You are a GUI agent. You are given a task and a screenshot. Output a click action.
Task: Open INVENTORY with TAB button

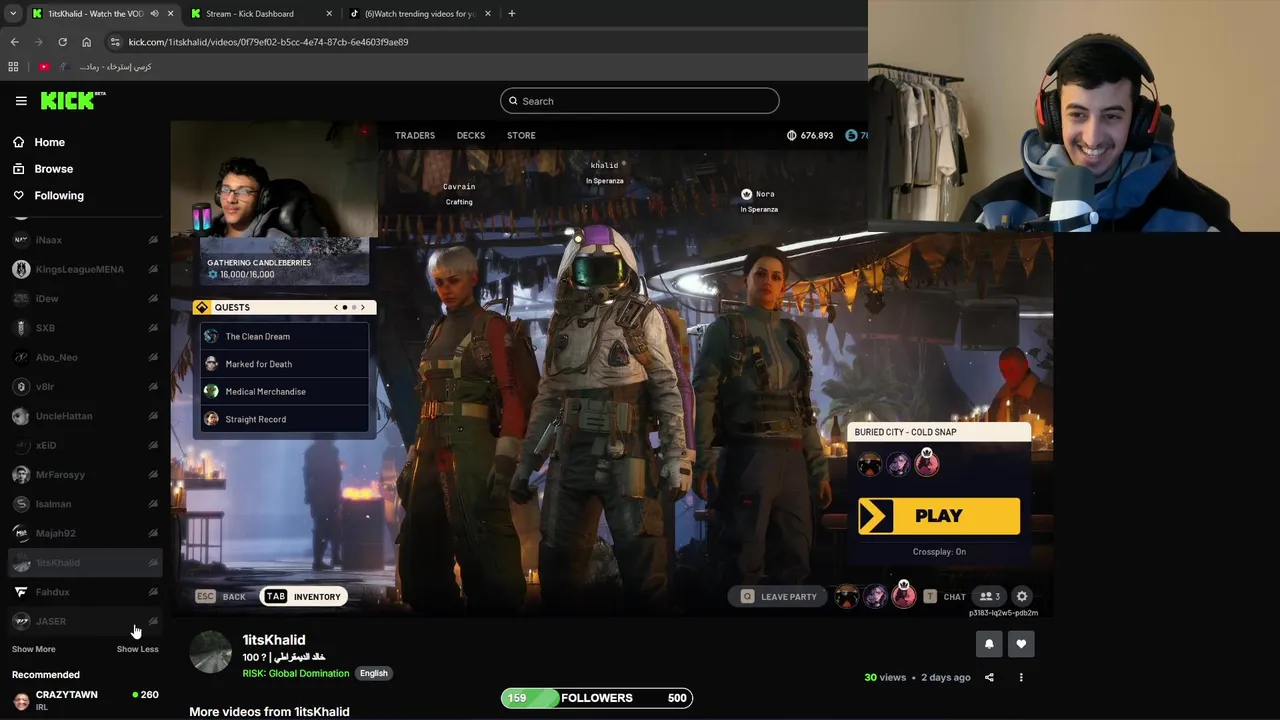pyautogui.click(x=303, y=597)
